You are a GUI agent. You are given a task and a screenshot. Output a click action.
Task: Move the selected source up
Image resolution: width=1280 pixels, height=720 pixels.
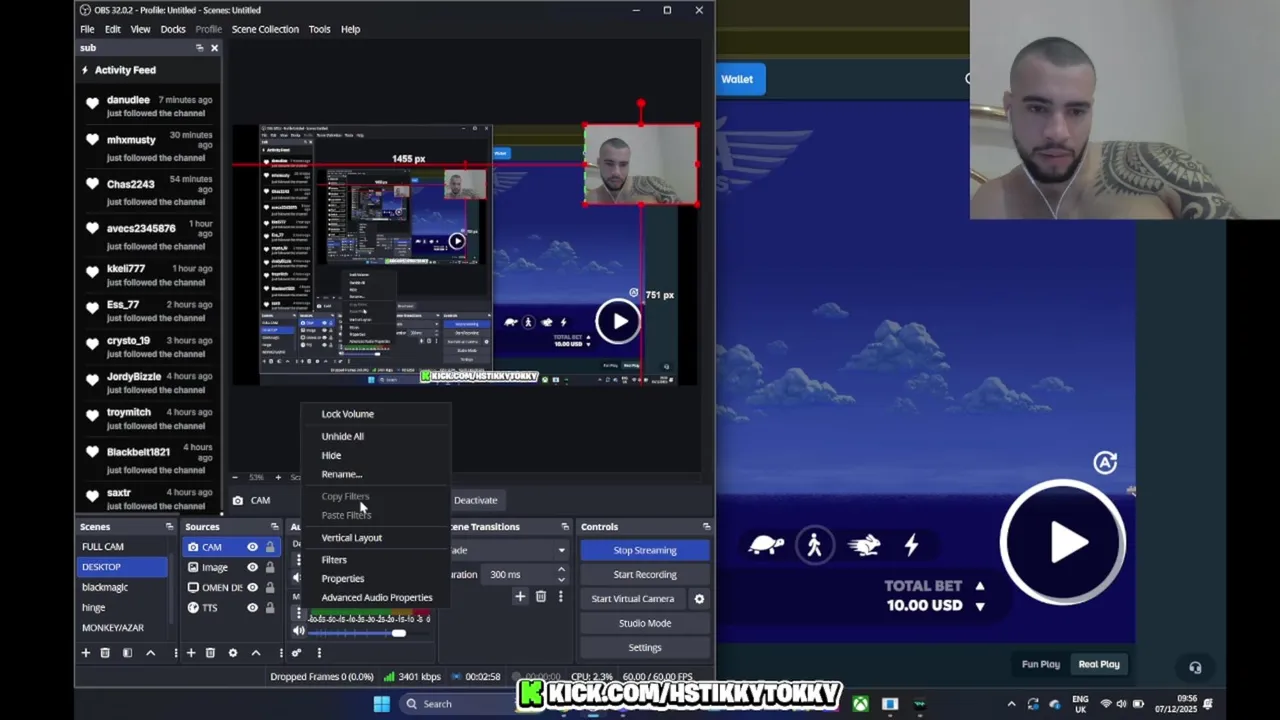(256, 653)
